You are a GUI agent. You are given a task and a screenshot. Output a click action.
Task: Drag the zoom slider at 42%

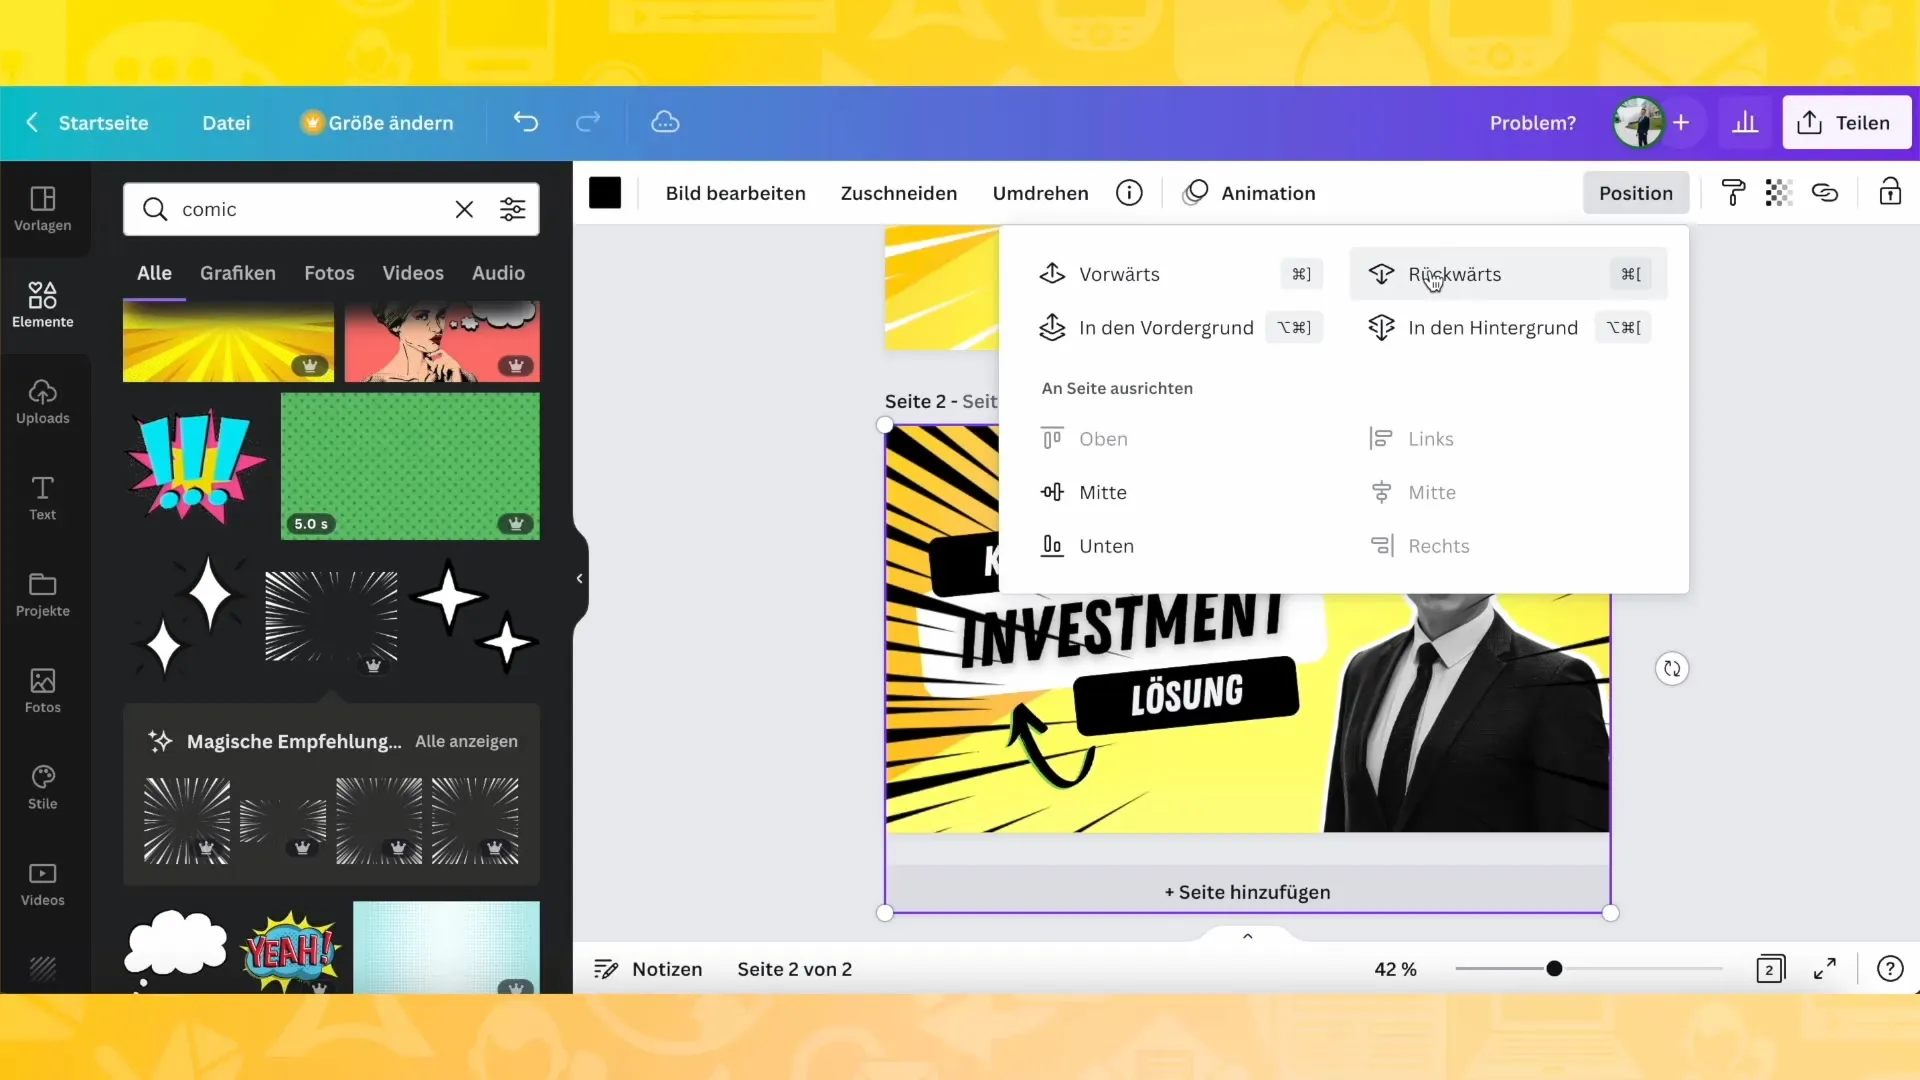pyautogui.click(x=1555, y=969)
